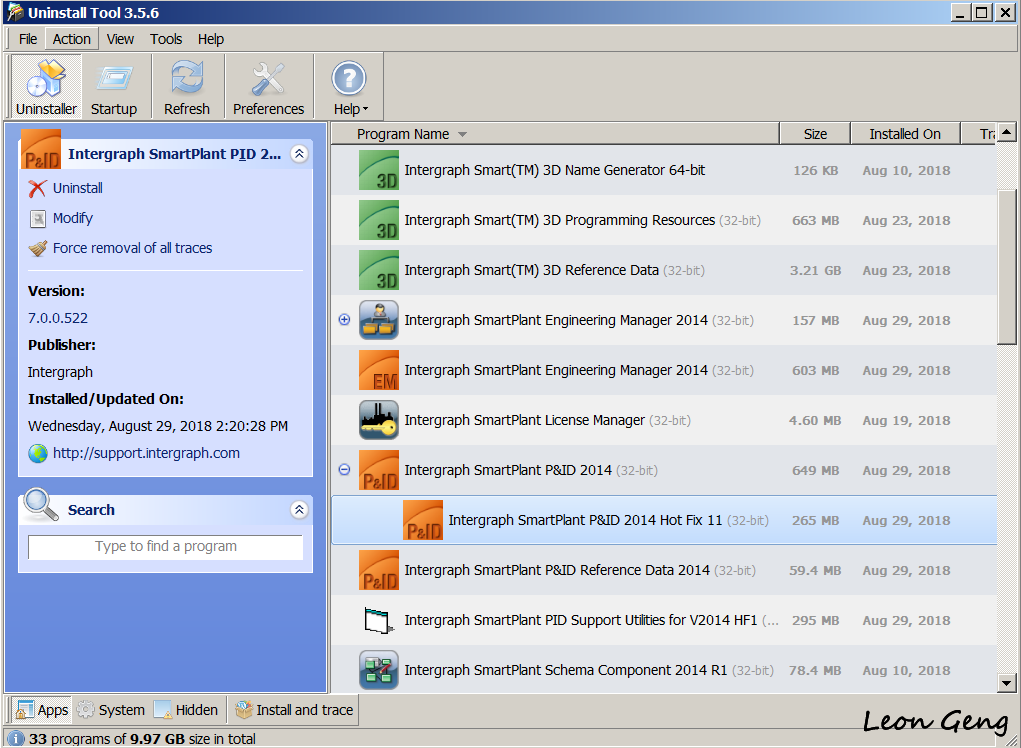Image resolution: width=1021 pixels, height=748 pixels.
Task: Refresh the installed programs list
Action: pos(187,87)
